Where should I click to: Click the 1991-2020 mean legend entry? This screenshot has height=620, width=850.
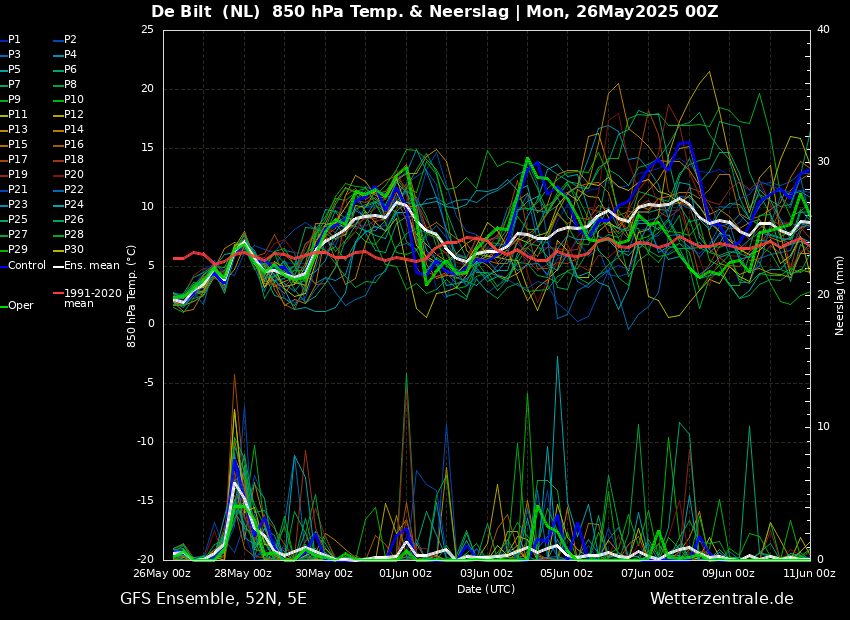click(88, 298)
